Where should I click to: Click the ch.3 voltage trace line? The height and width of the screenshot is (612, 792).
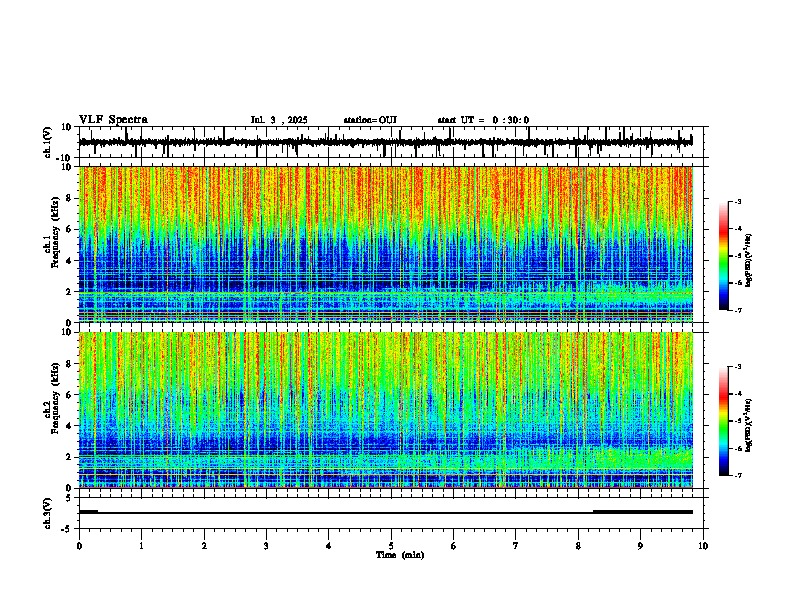coord(386,512)
